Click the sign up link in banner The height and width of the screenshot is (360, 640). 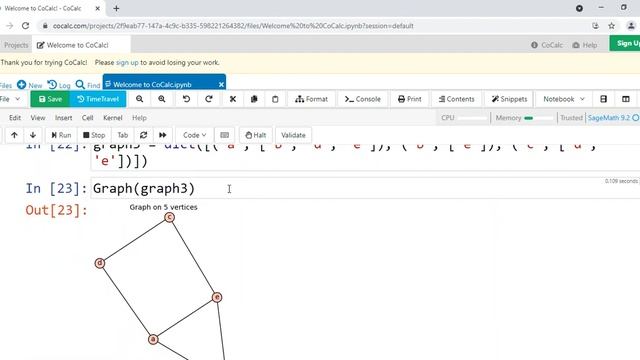tap(127, 62)
